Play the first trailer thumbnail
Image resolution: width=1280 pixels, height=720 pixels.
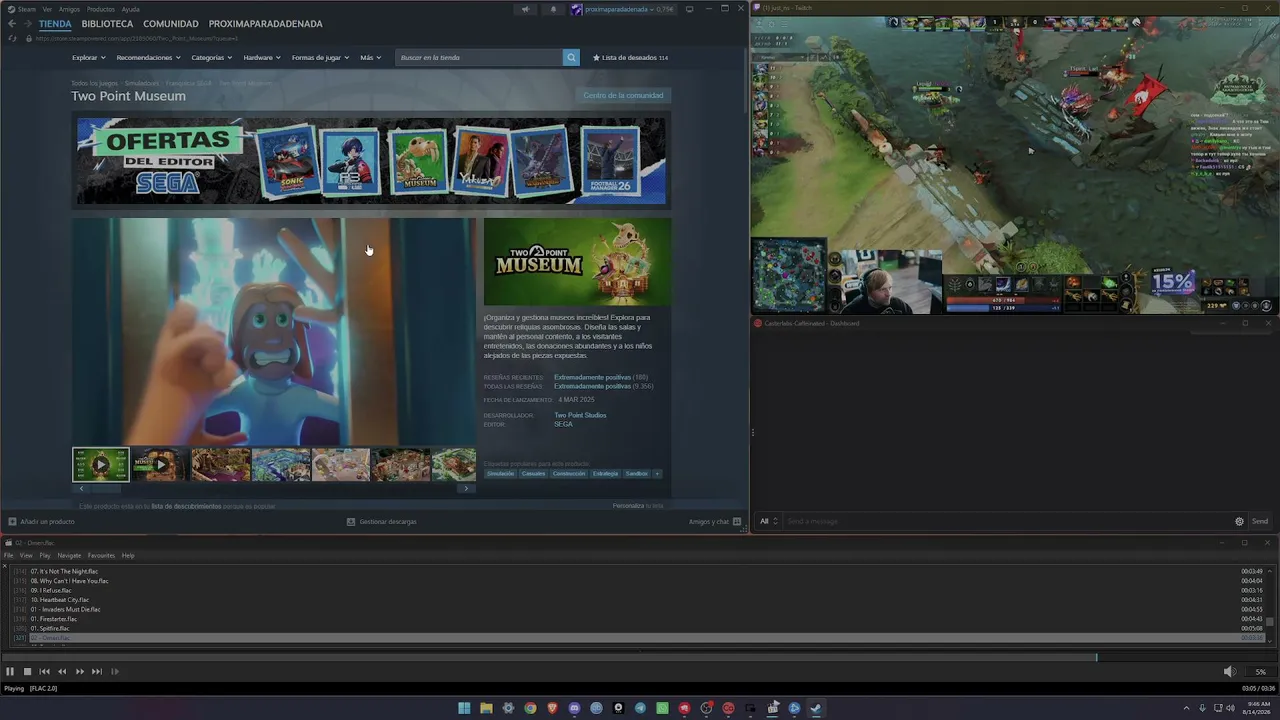pyautogui.click(x=101, y=465)
